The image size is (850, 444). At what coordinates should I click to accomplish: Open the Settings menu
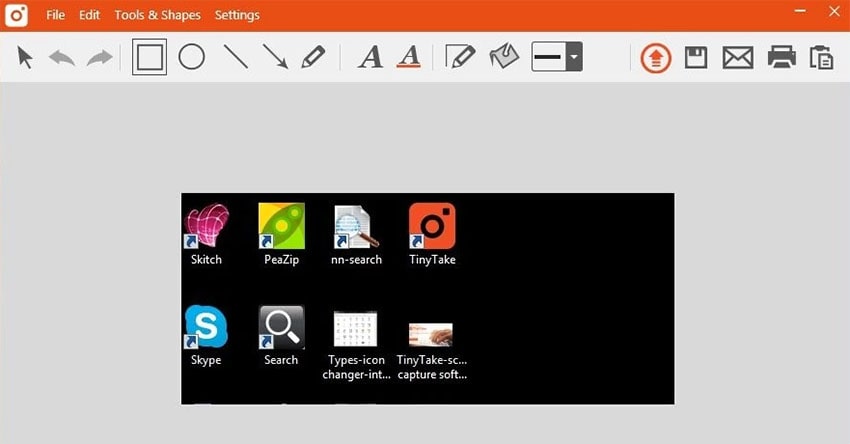pos(237,15)
